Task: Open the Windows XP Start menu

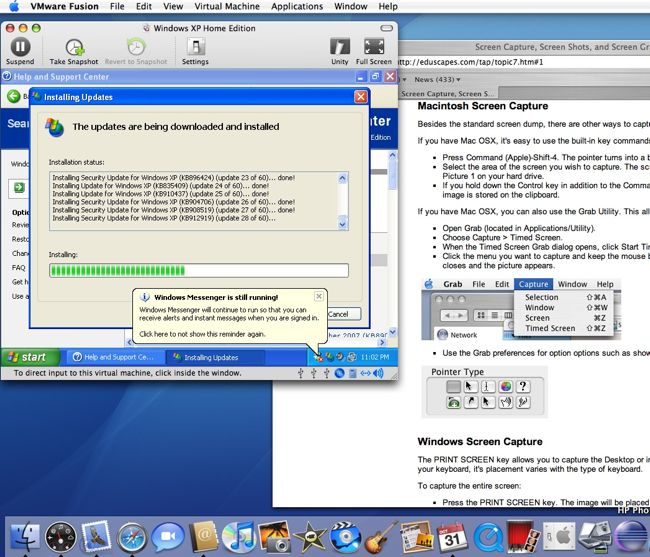Action: click(x=28, y=357)
